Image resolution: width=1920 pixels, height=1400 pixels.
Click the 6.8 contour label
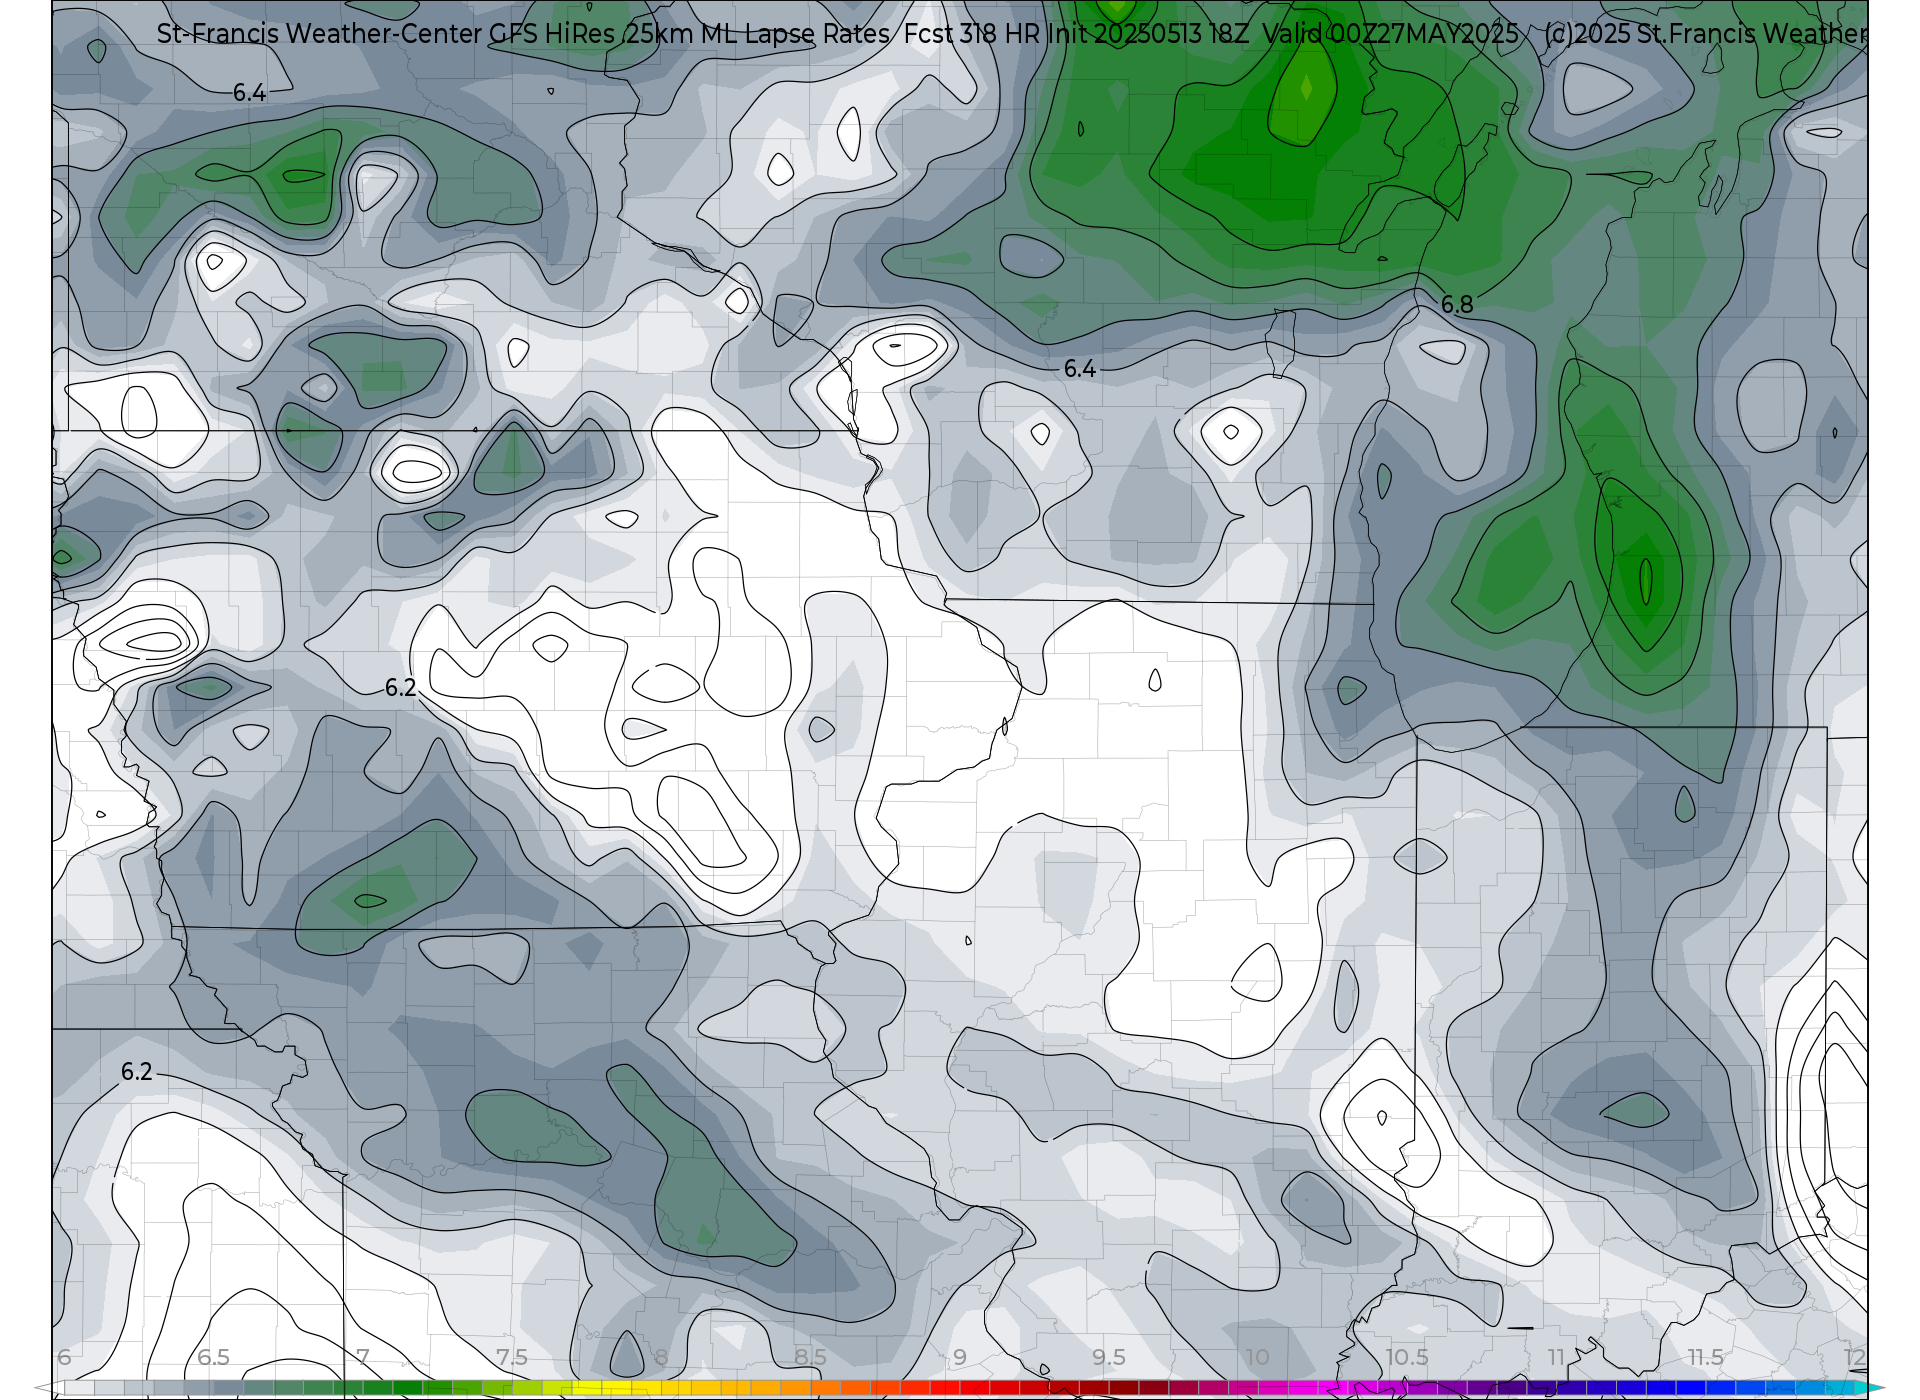(x=1457, y=305)
